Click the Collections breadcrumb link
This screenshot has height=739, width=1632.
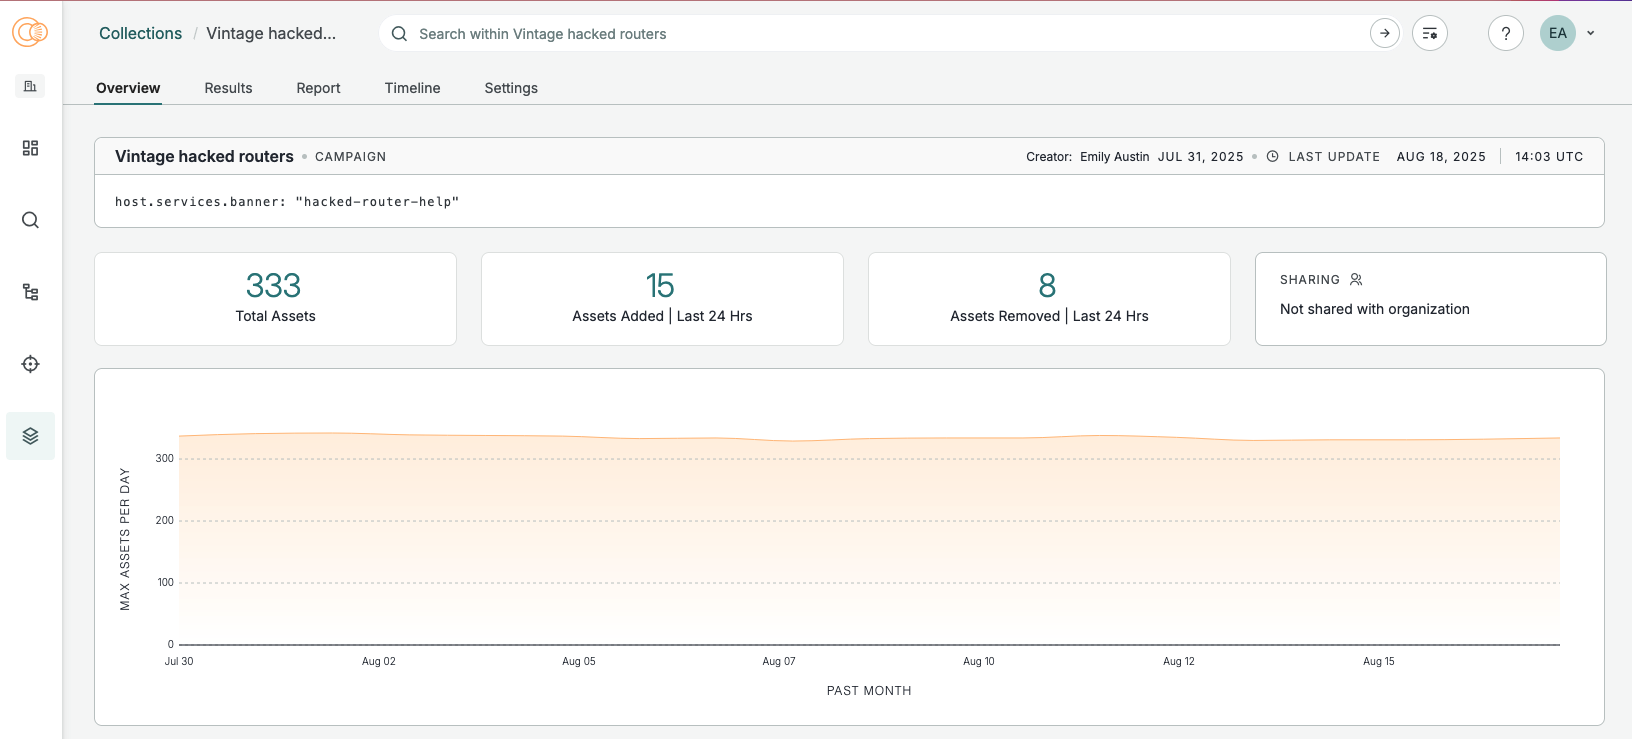140,33
